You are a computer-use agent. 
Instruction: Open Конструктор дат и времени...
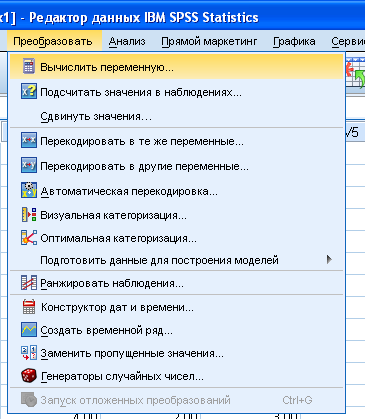(176, 307)
